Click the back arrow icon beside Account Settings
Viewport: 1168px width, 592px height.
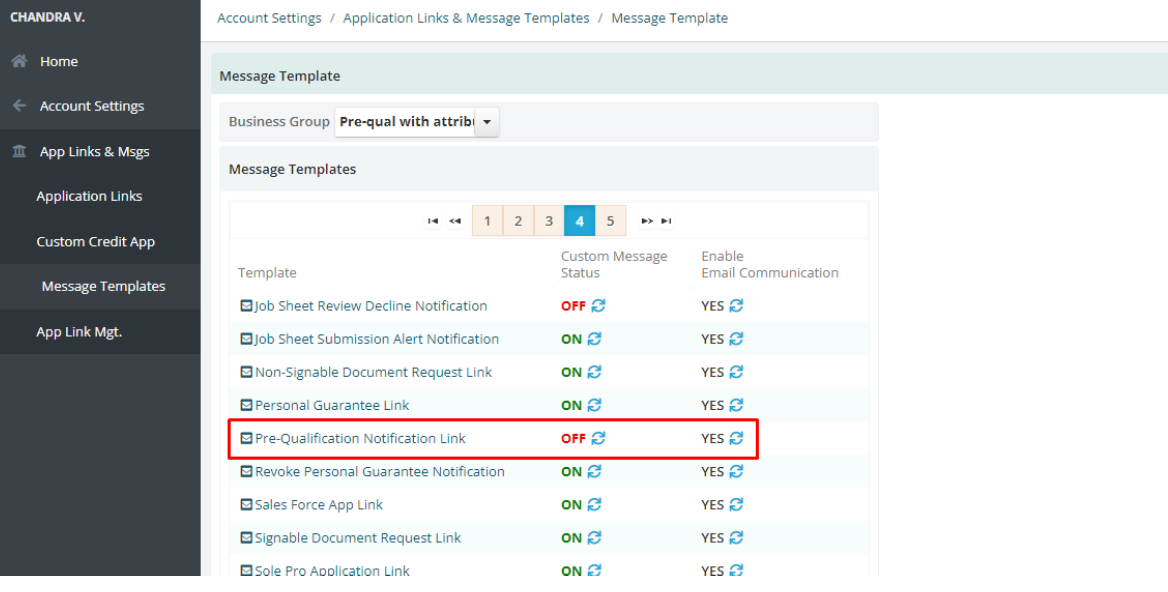(x=19, y=106)
